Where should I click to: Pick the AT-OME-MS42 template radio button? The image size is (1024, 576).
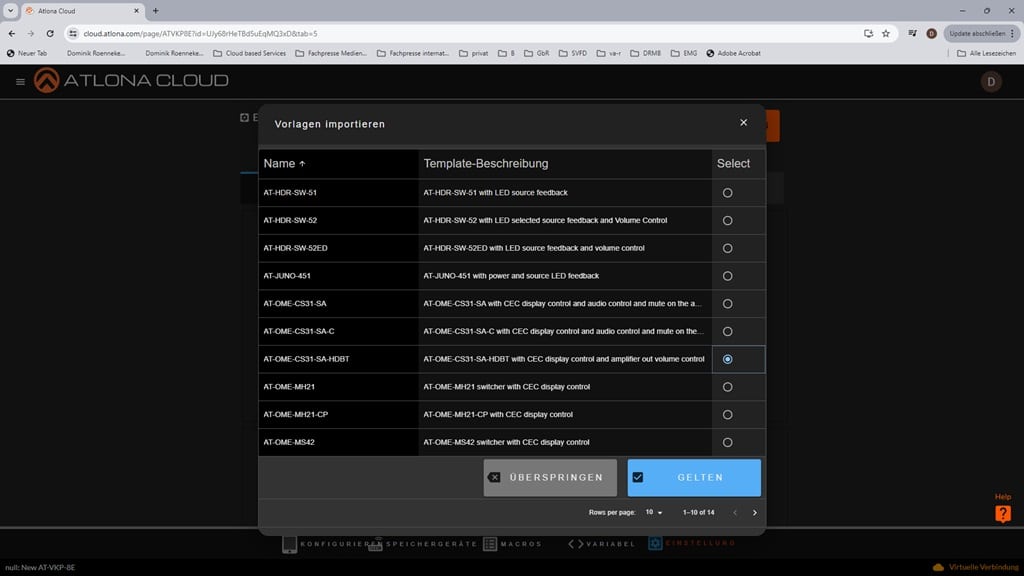[x=728, y=443]
